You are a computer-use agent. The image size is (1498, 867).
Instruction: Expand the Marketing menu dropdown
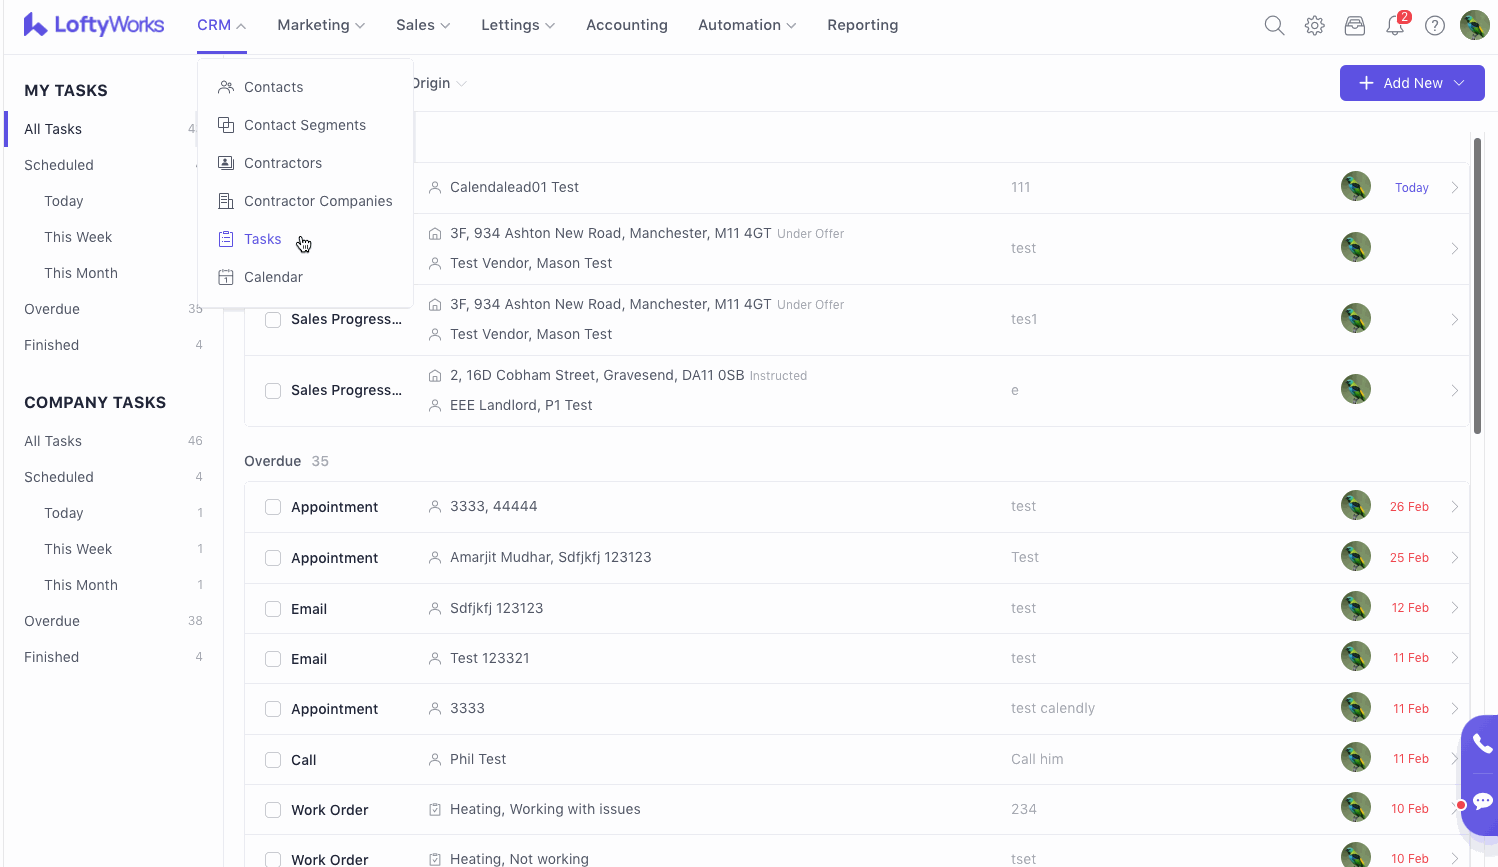point(321,25)
